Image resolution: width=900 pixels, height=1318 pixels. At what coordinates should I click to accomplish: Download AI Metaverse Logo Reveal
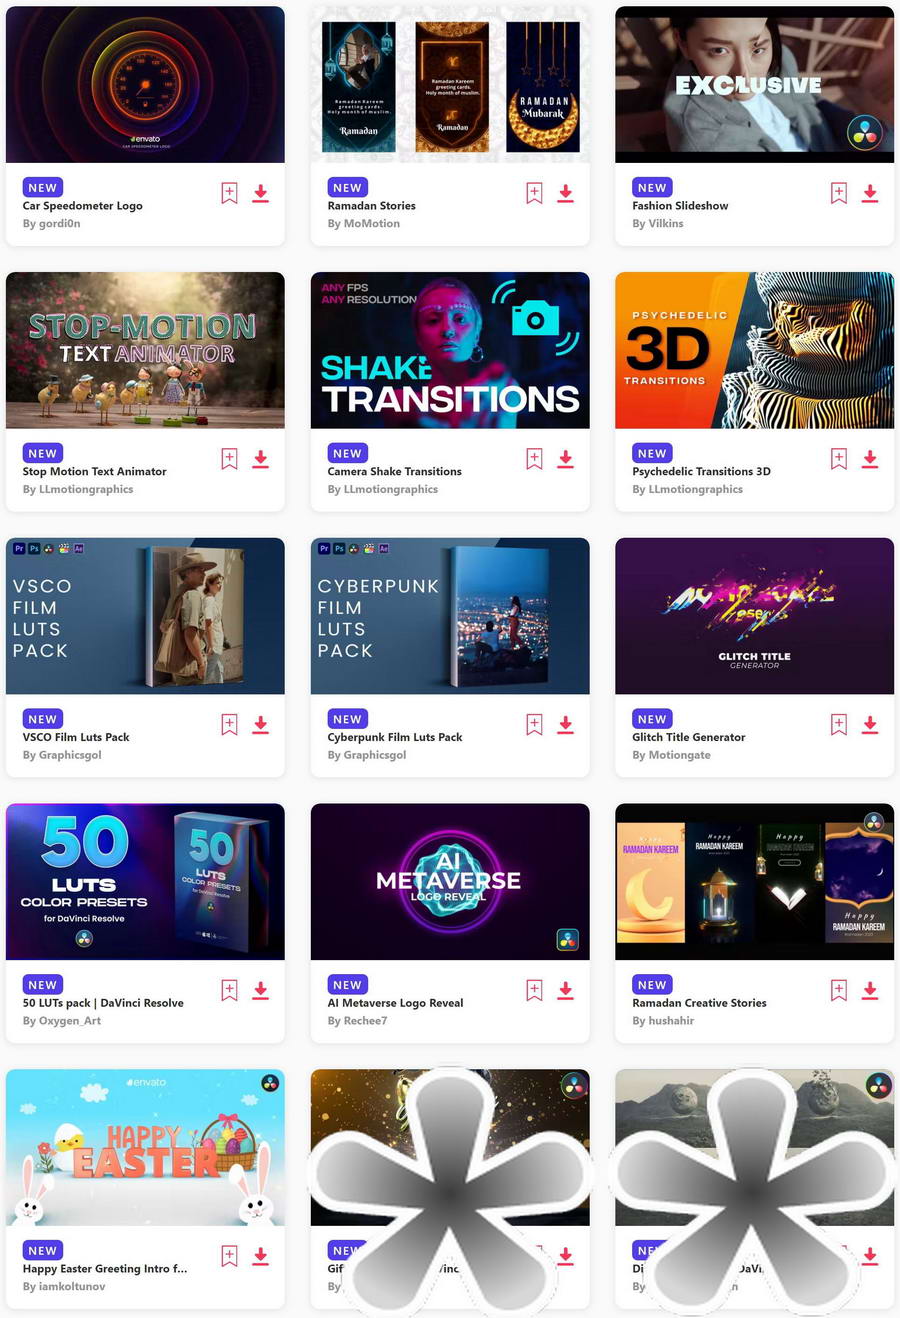click(565, 991)
